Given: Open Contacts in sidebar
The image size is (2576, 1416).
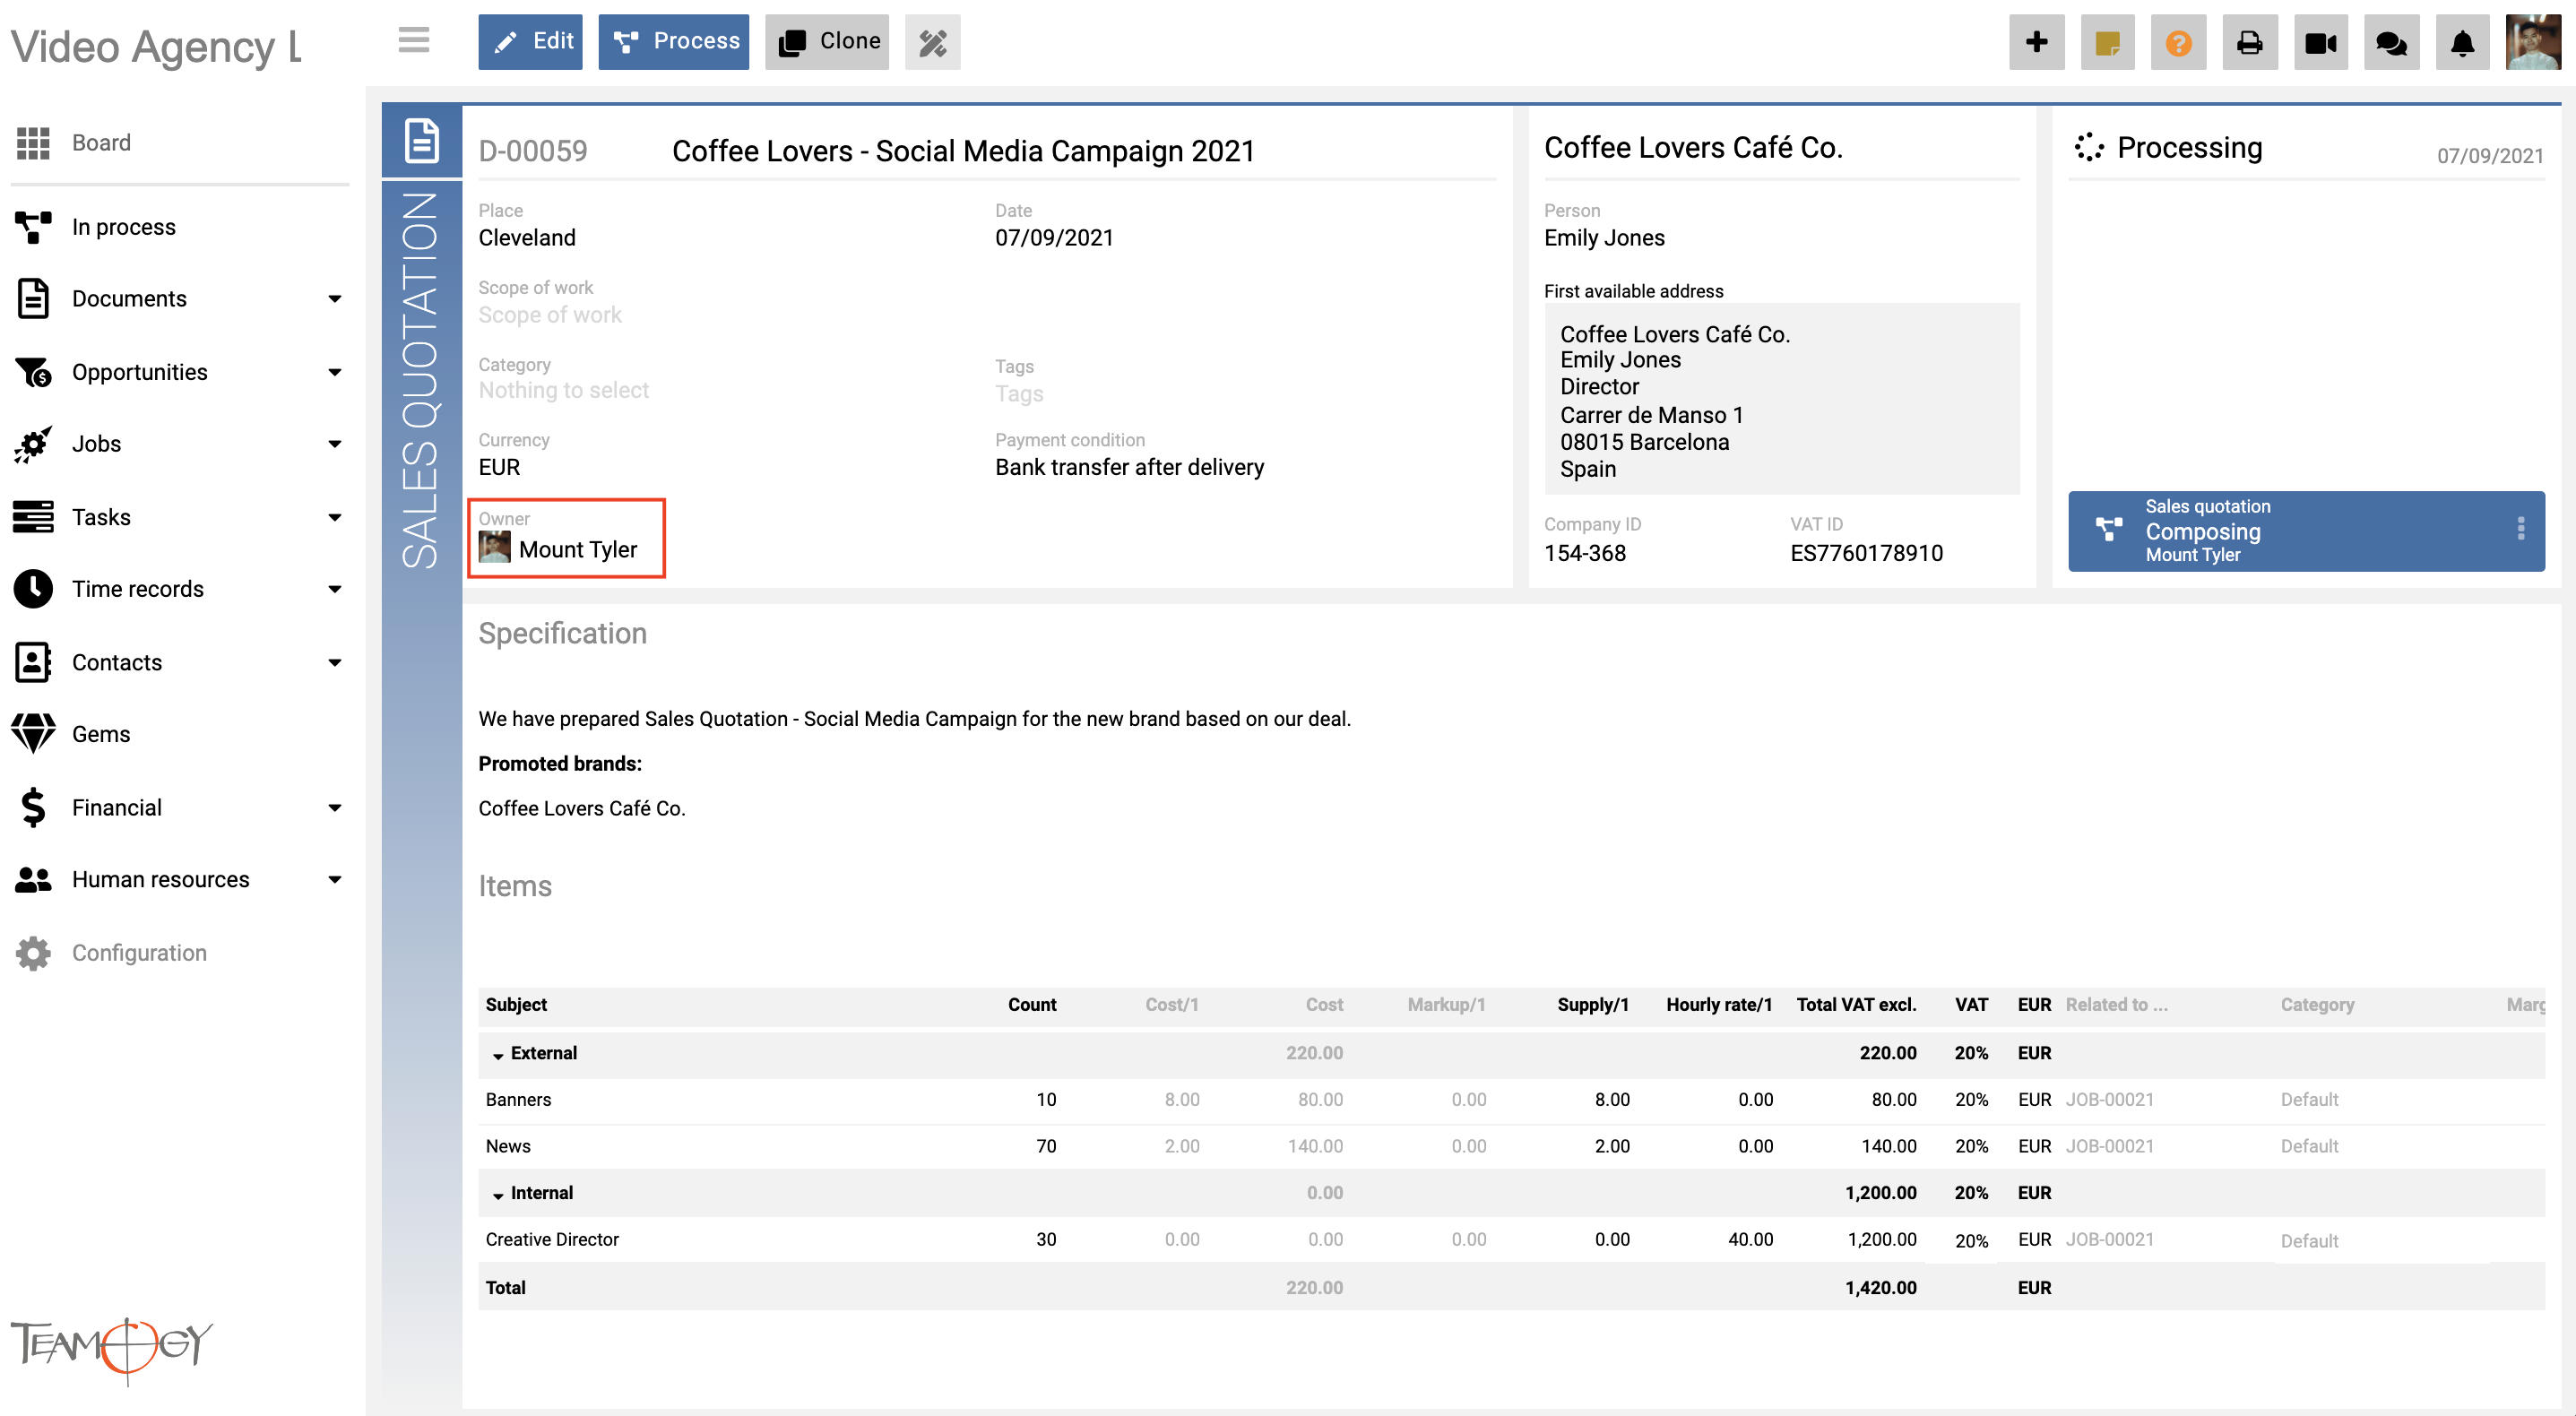Looking at the screenshot, I should [116, 662].
